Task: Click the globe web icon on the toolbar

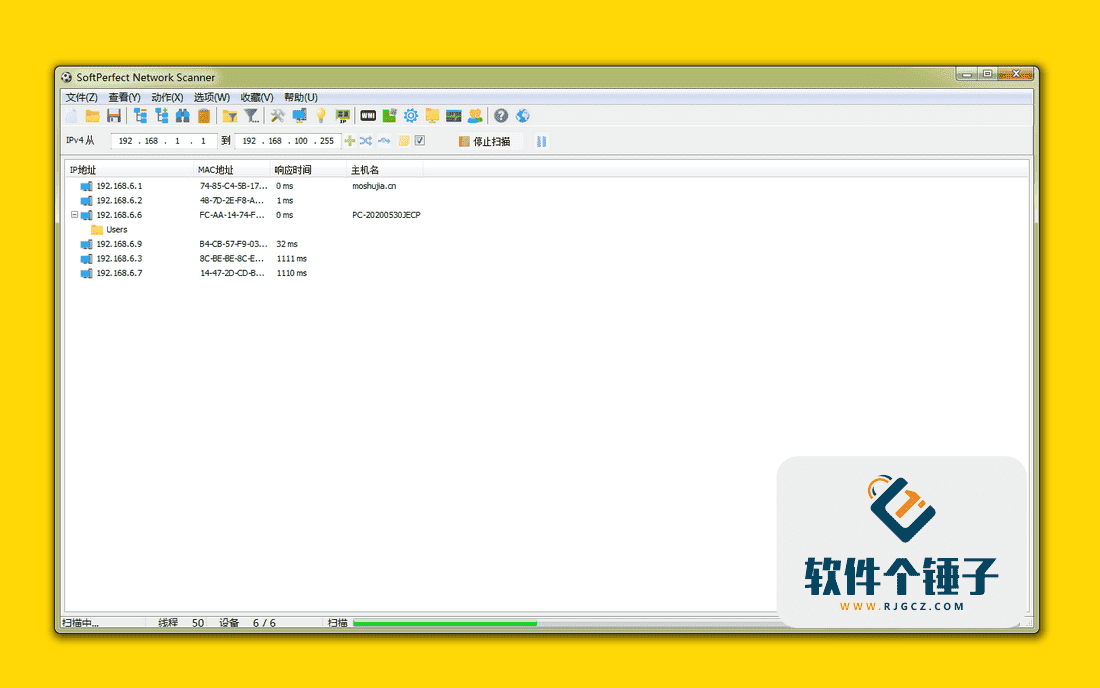Action: tap(521, 115)
